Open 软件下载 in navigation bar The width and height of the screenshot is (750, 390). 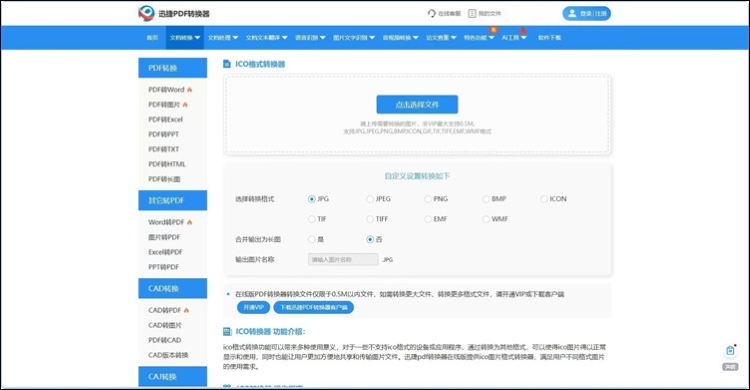pos(550,38)
